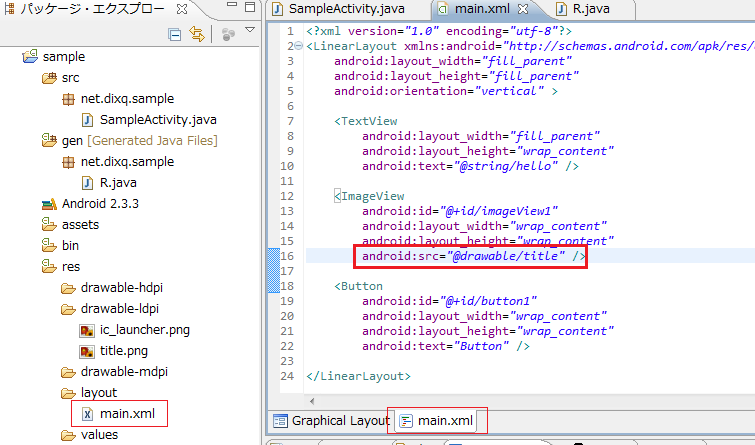755x445 pixels.
Task: Click the horizontal scrollbar left arrow in editor
Action: tap(312, 401)
